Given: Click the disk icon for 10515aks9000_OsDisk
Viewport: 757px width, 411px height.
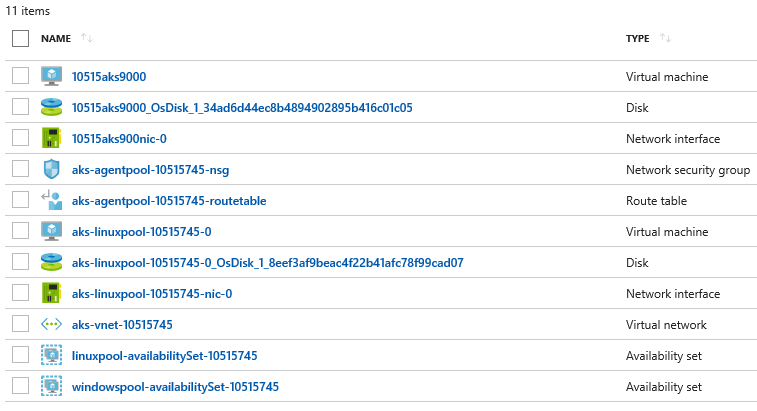Looking at the screenshot, I should pos(51,107).
